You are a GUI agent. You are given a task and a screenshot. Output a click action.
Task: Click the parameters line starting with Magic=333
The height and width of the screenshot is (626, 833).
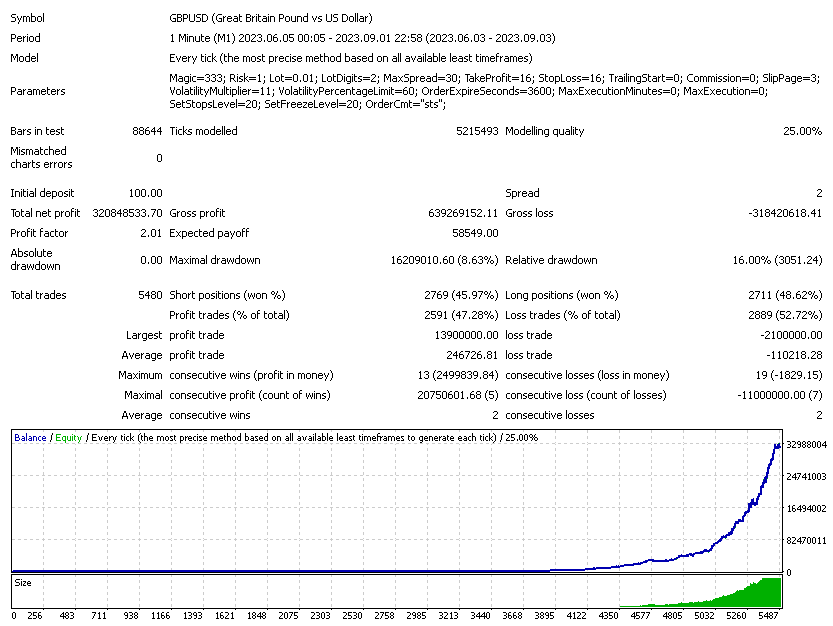[x=495, y=78]
